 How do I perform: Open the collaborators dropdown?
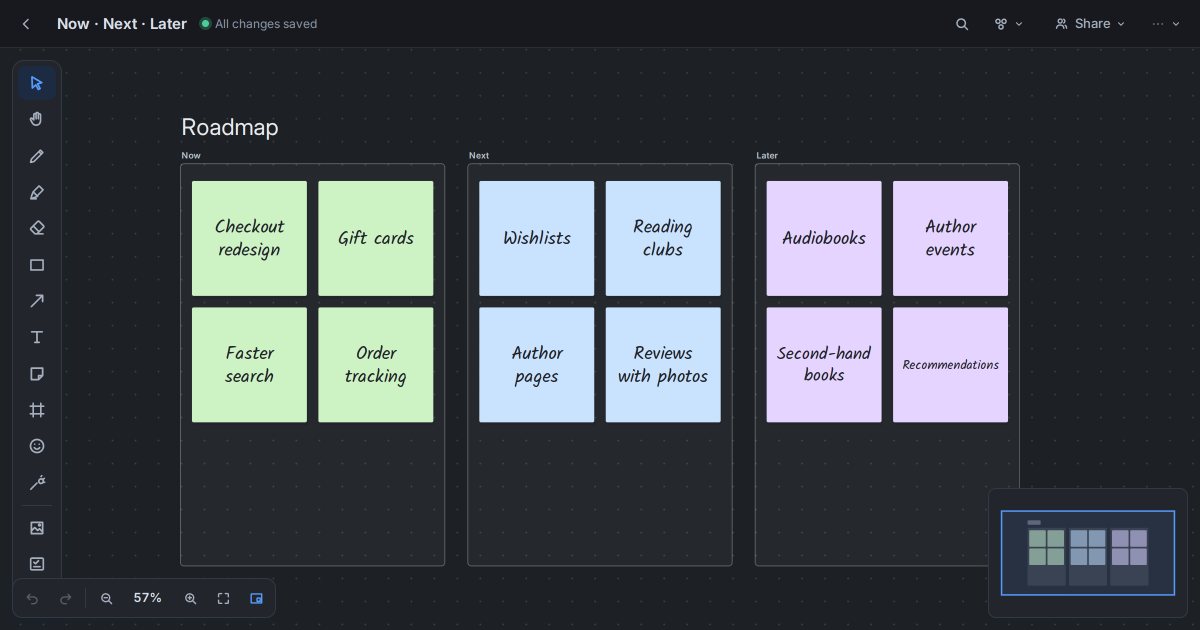1009,24
